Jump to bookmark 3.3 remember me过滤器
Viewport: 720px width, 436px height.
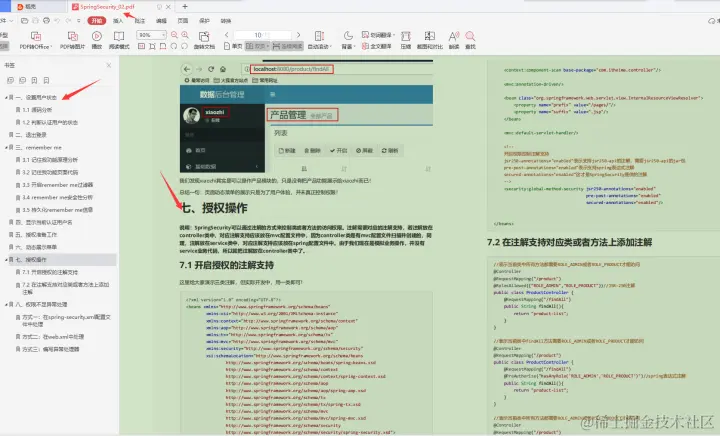tap(58, 185)
